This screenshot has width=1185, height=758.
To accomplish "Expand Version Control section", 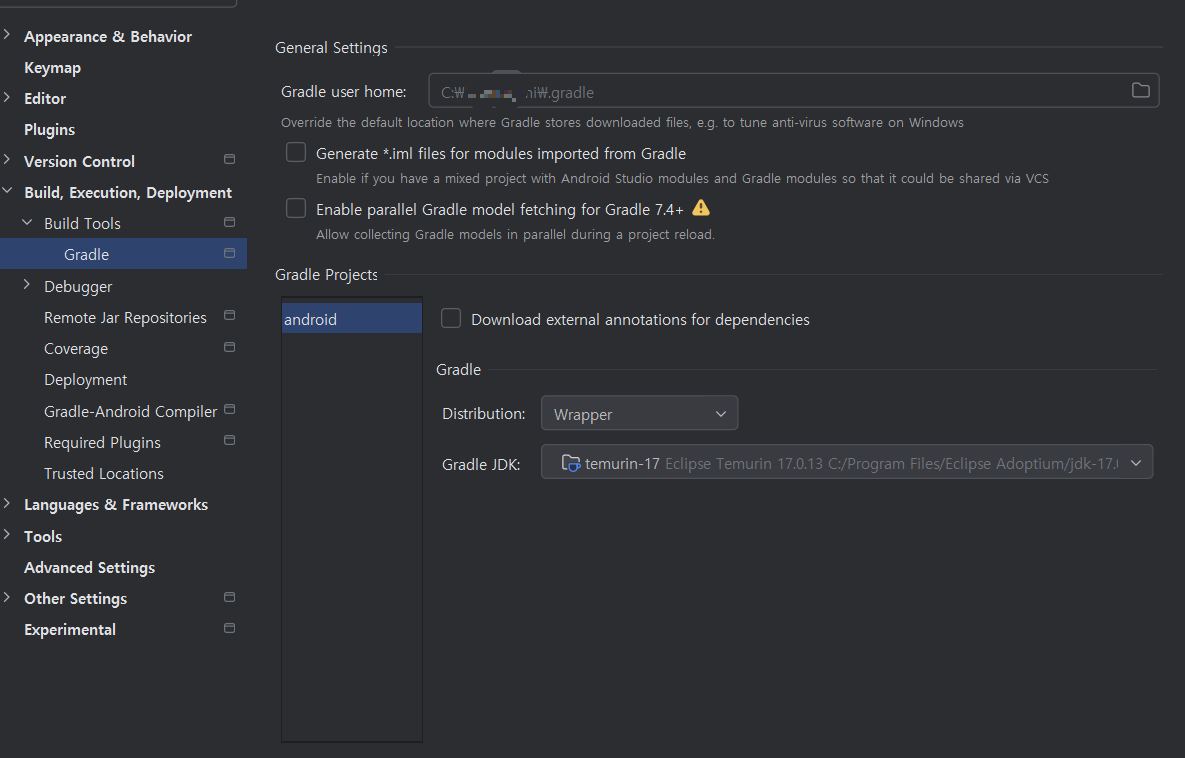I will coord(7,159).
